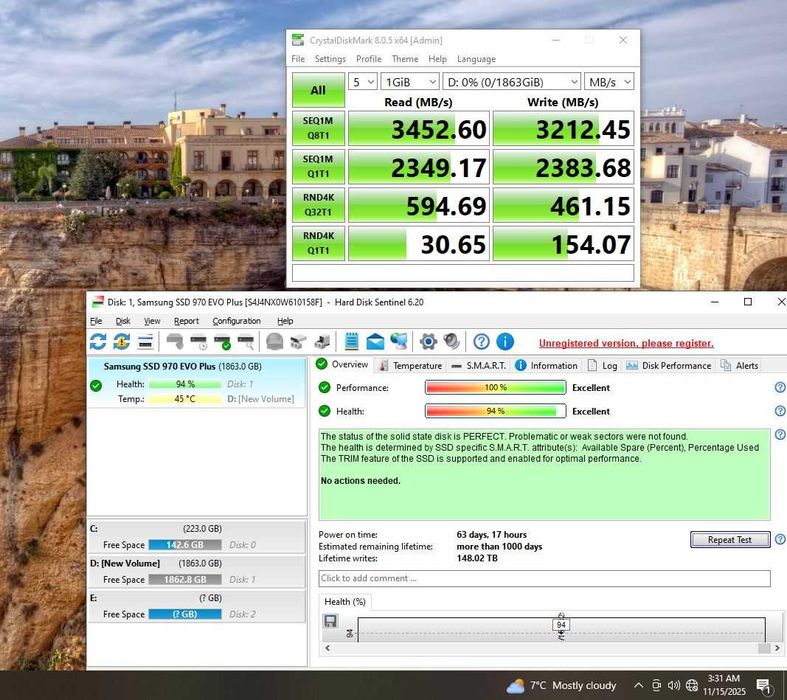787x700 pixels.
Task: Click the blue envelope email icon
Action: pyautogui.click(x=375, y=342)
